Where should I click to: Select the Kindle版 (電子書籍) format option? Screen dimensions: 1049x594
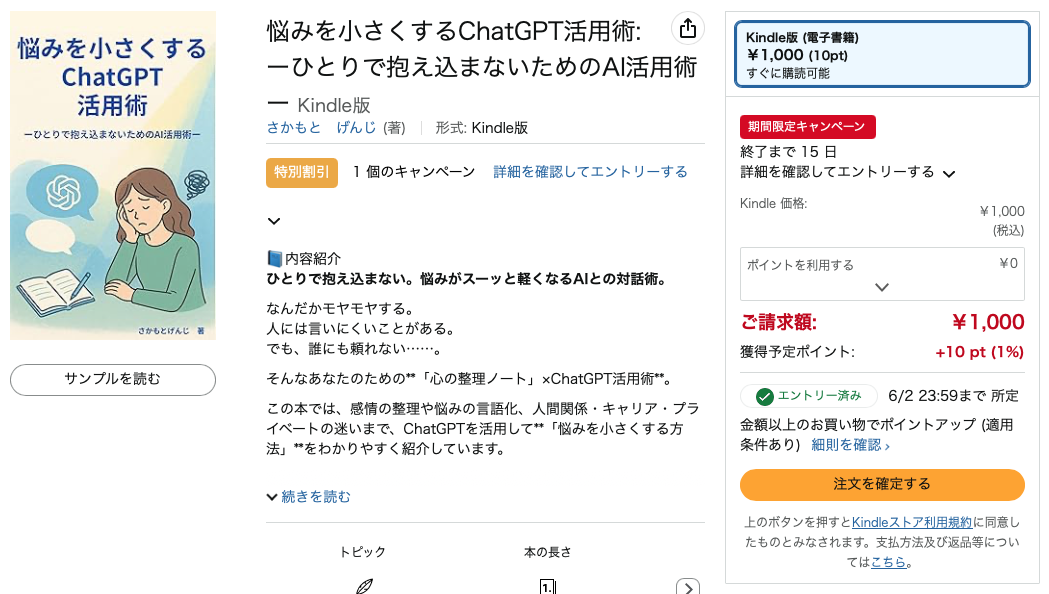click(x=882, y=54)
